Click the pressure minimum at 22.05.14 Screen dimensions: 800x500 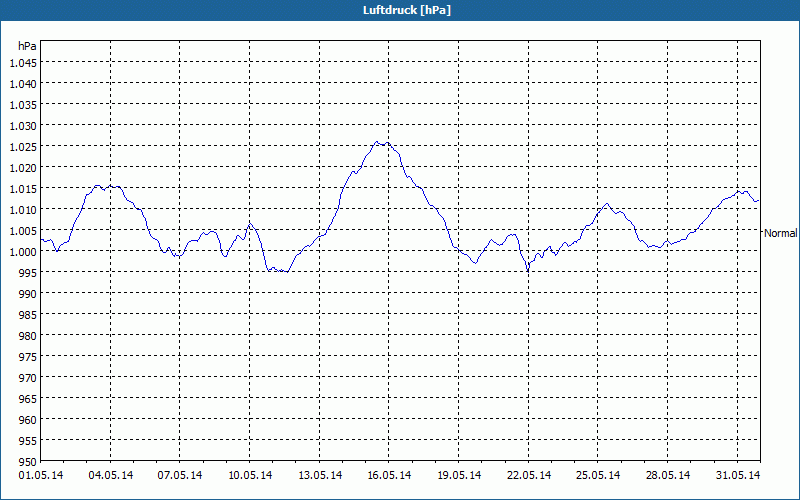click(528, 270)
